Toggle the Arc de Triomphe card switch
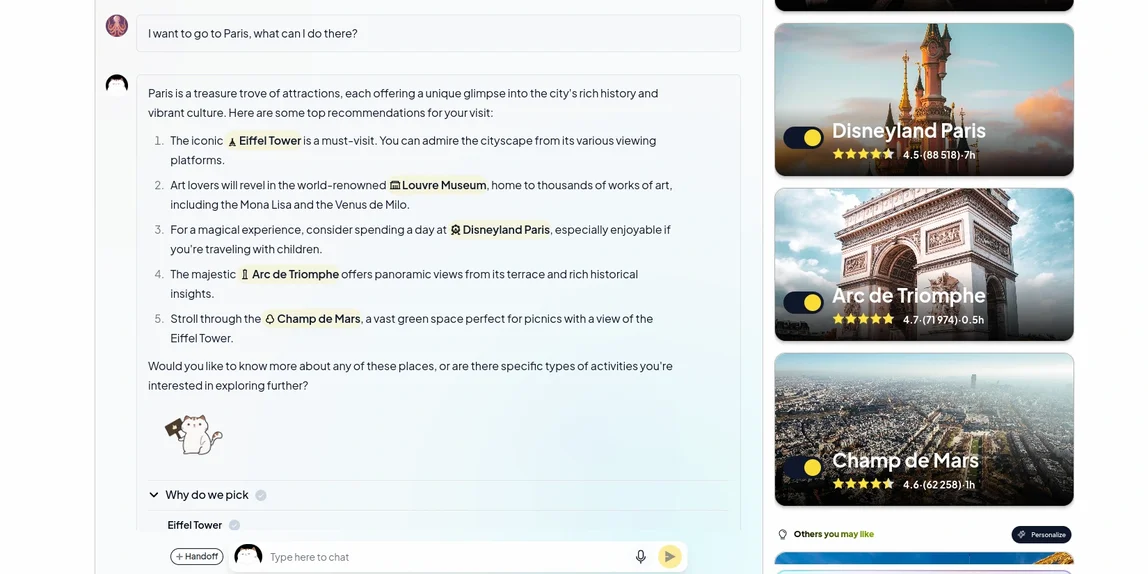 coord(803,302)
